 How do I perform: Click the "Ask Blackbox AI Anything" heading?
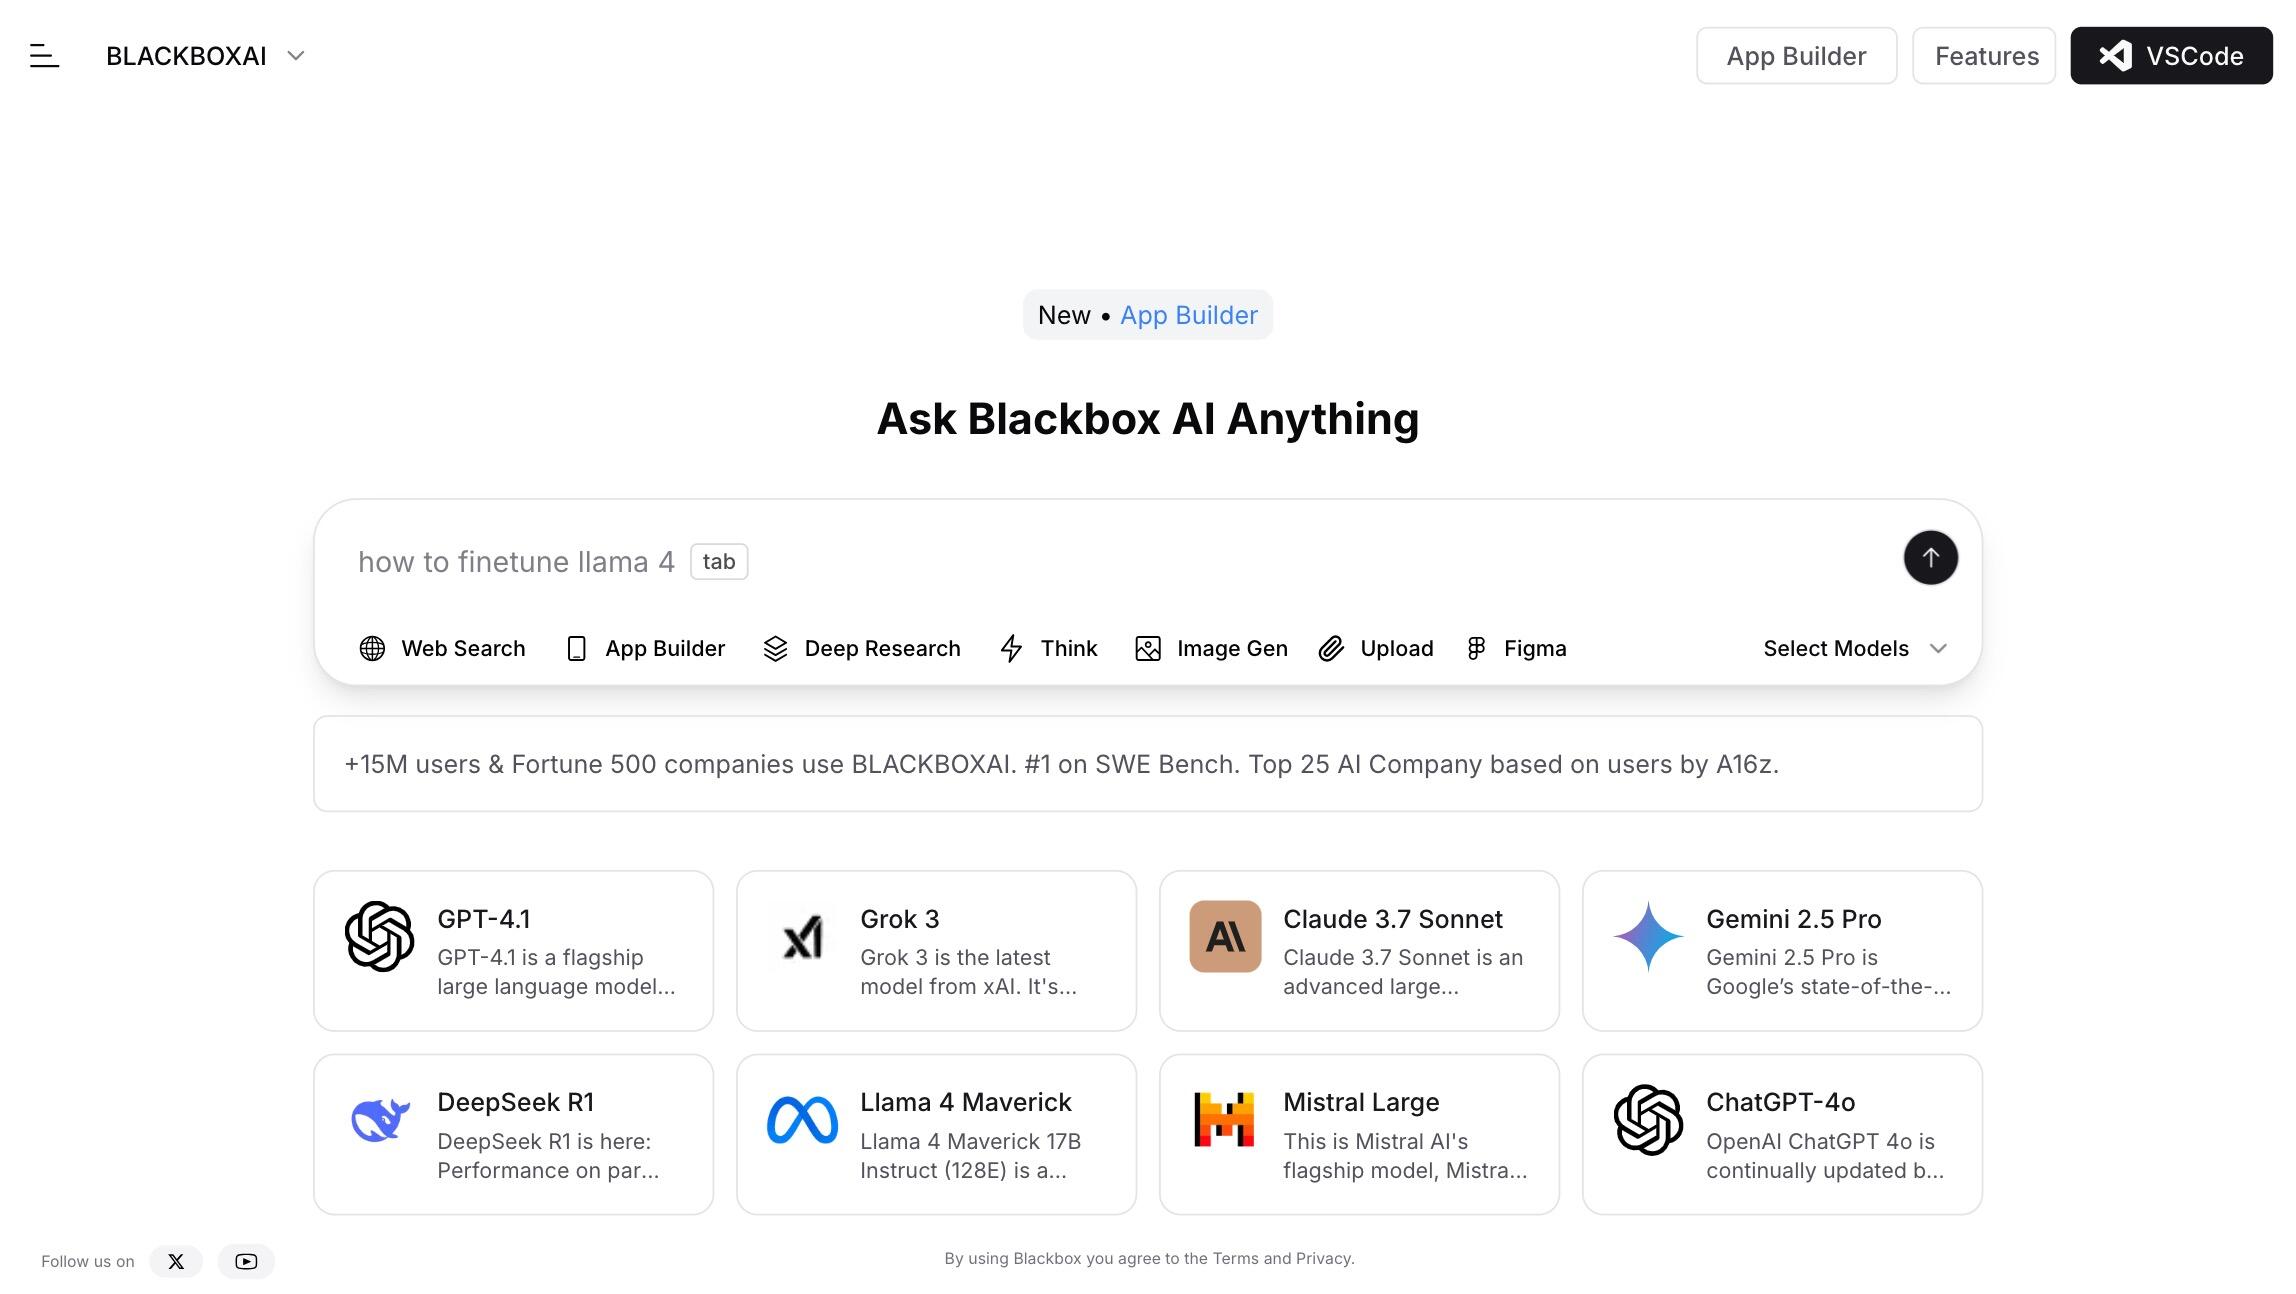(x=1147, y=418)
